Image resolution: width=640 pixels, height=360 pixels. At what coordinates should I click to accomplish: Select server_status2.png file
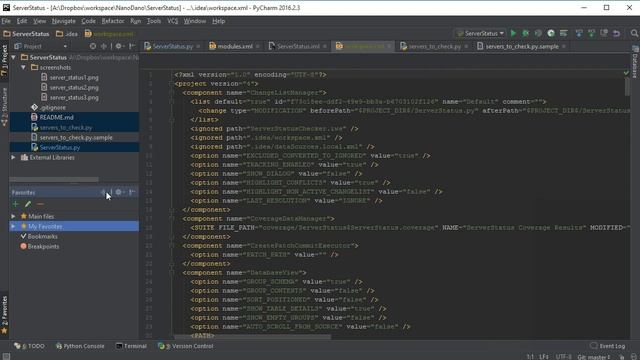(74, 87)
